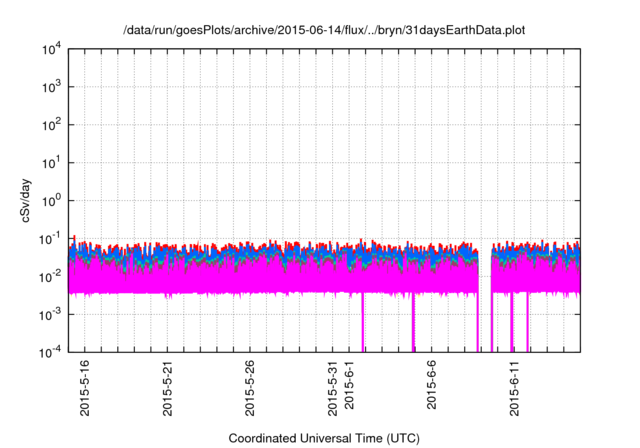Select the 2015-5-16 date tick label
Screen dimensions: 640x448
click(84, 388)
